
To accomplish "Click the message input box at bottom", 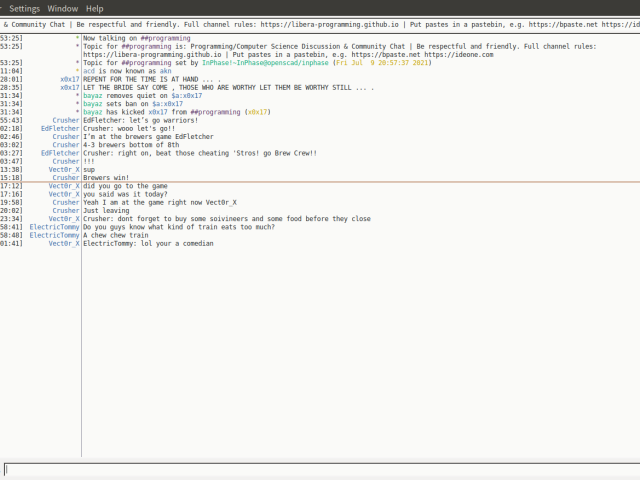I will 320,469.
